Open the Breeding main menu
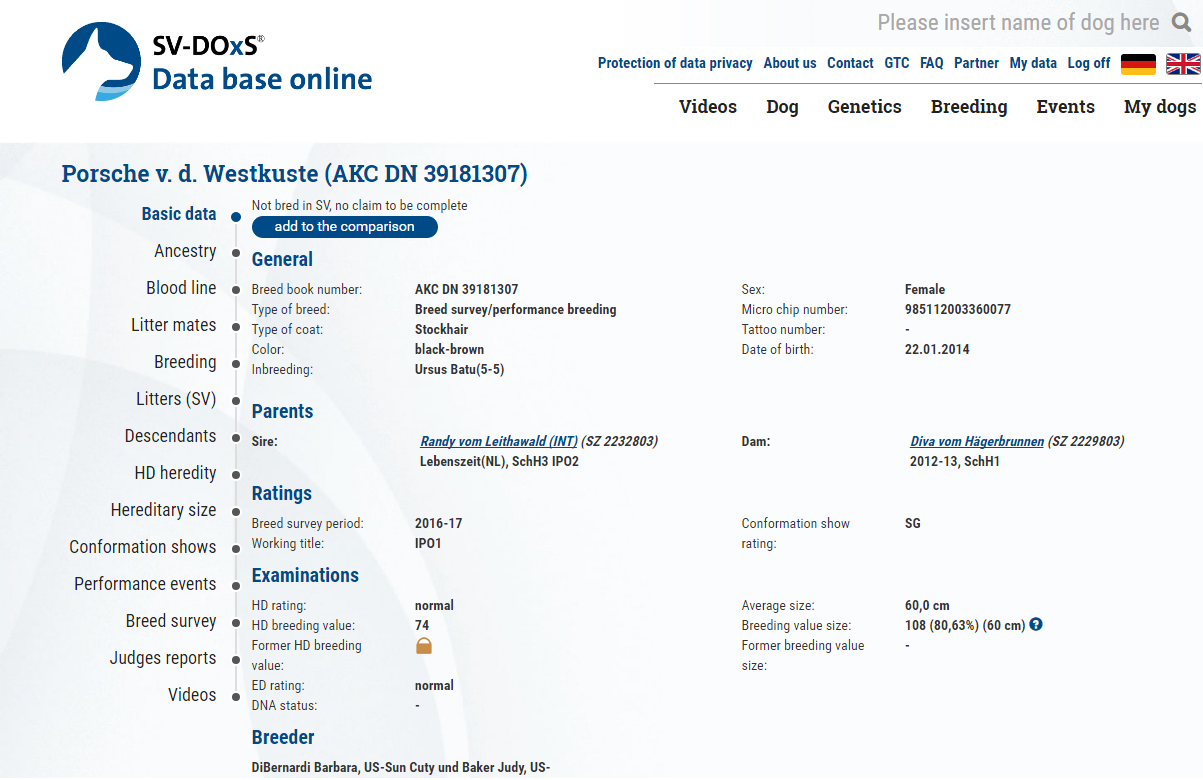This screenshot has height=780, width=1203. point(969,107)
